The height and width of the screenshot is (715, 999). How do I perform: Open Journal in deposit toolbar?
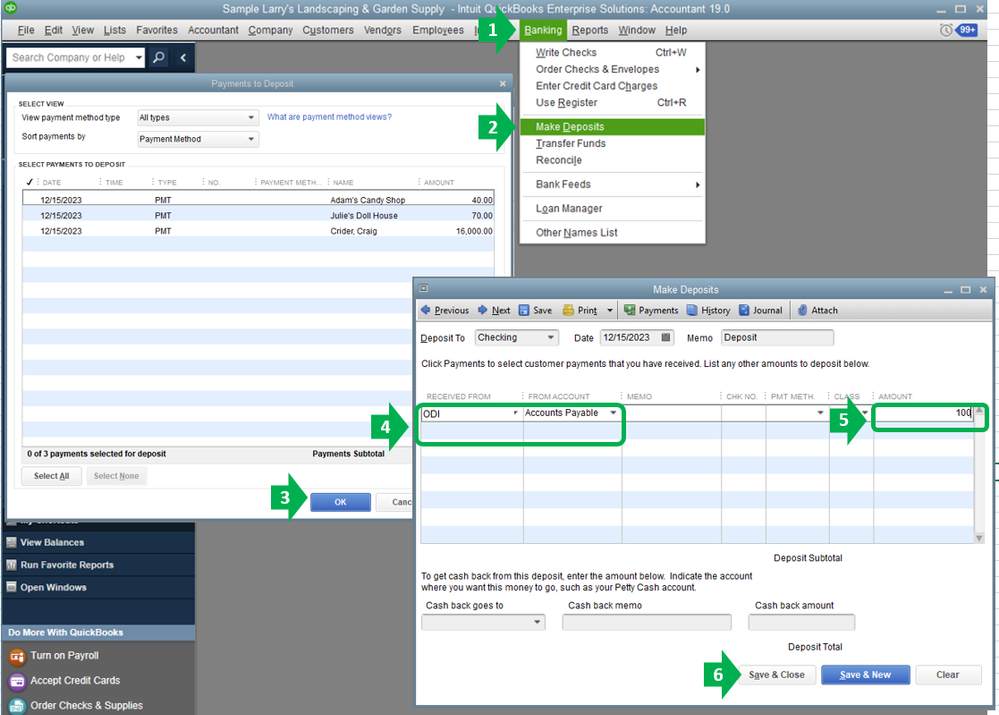(x=761, y=310)
